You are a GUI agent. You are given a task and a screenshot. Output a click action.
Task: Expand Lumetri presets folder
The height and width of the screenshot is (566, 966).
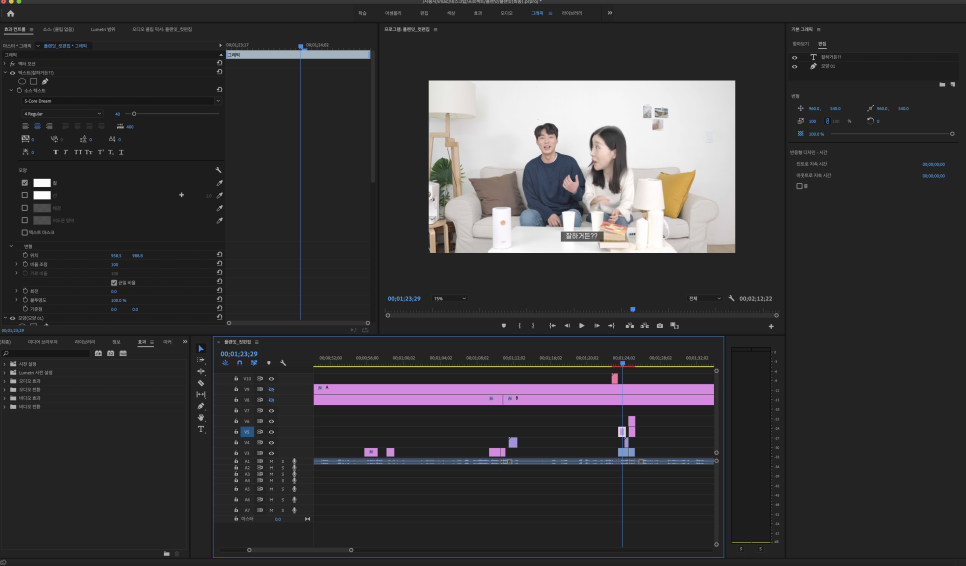[5, 373]
